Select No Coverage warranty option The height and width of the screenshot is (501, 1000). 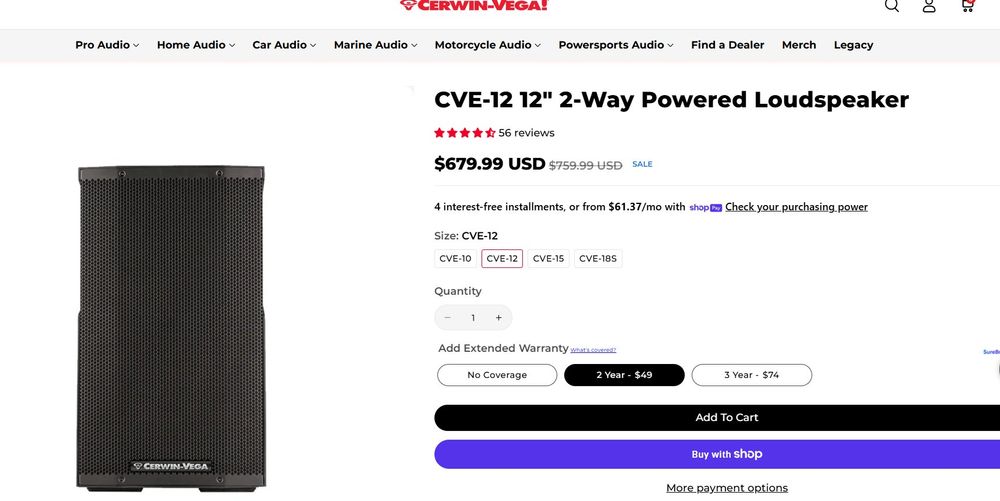click(497, 375)
